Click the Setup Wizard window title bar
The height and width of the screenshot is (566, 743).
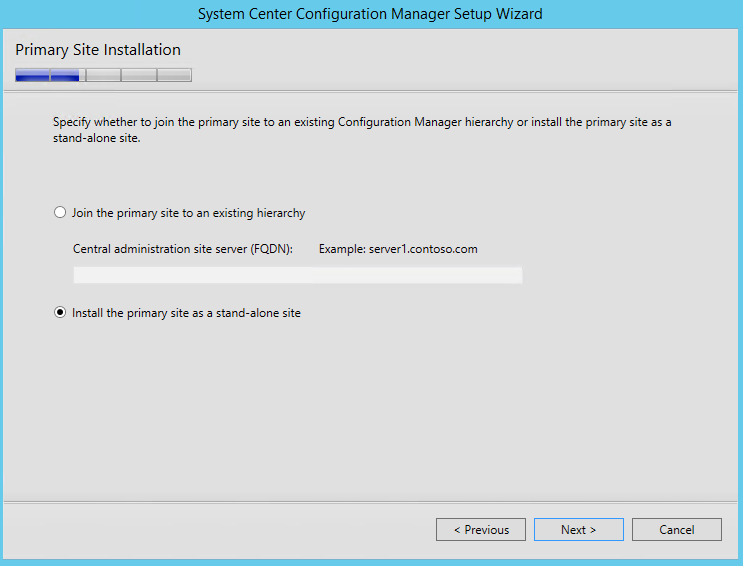pos(370,14)
